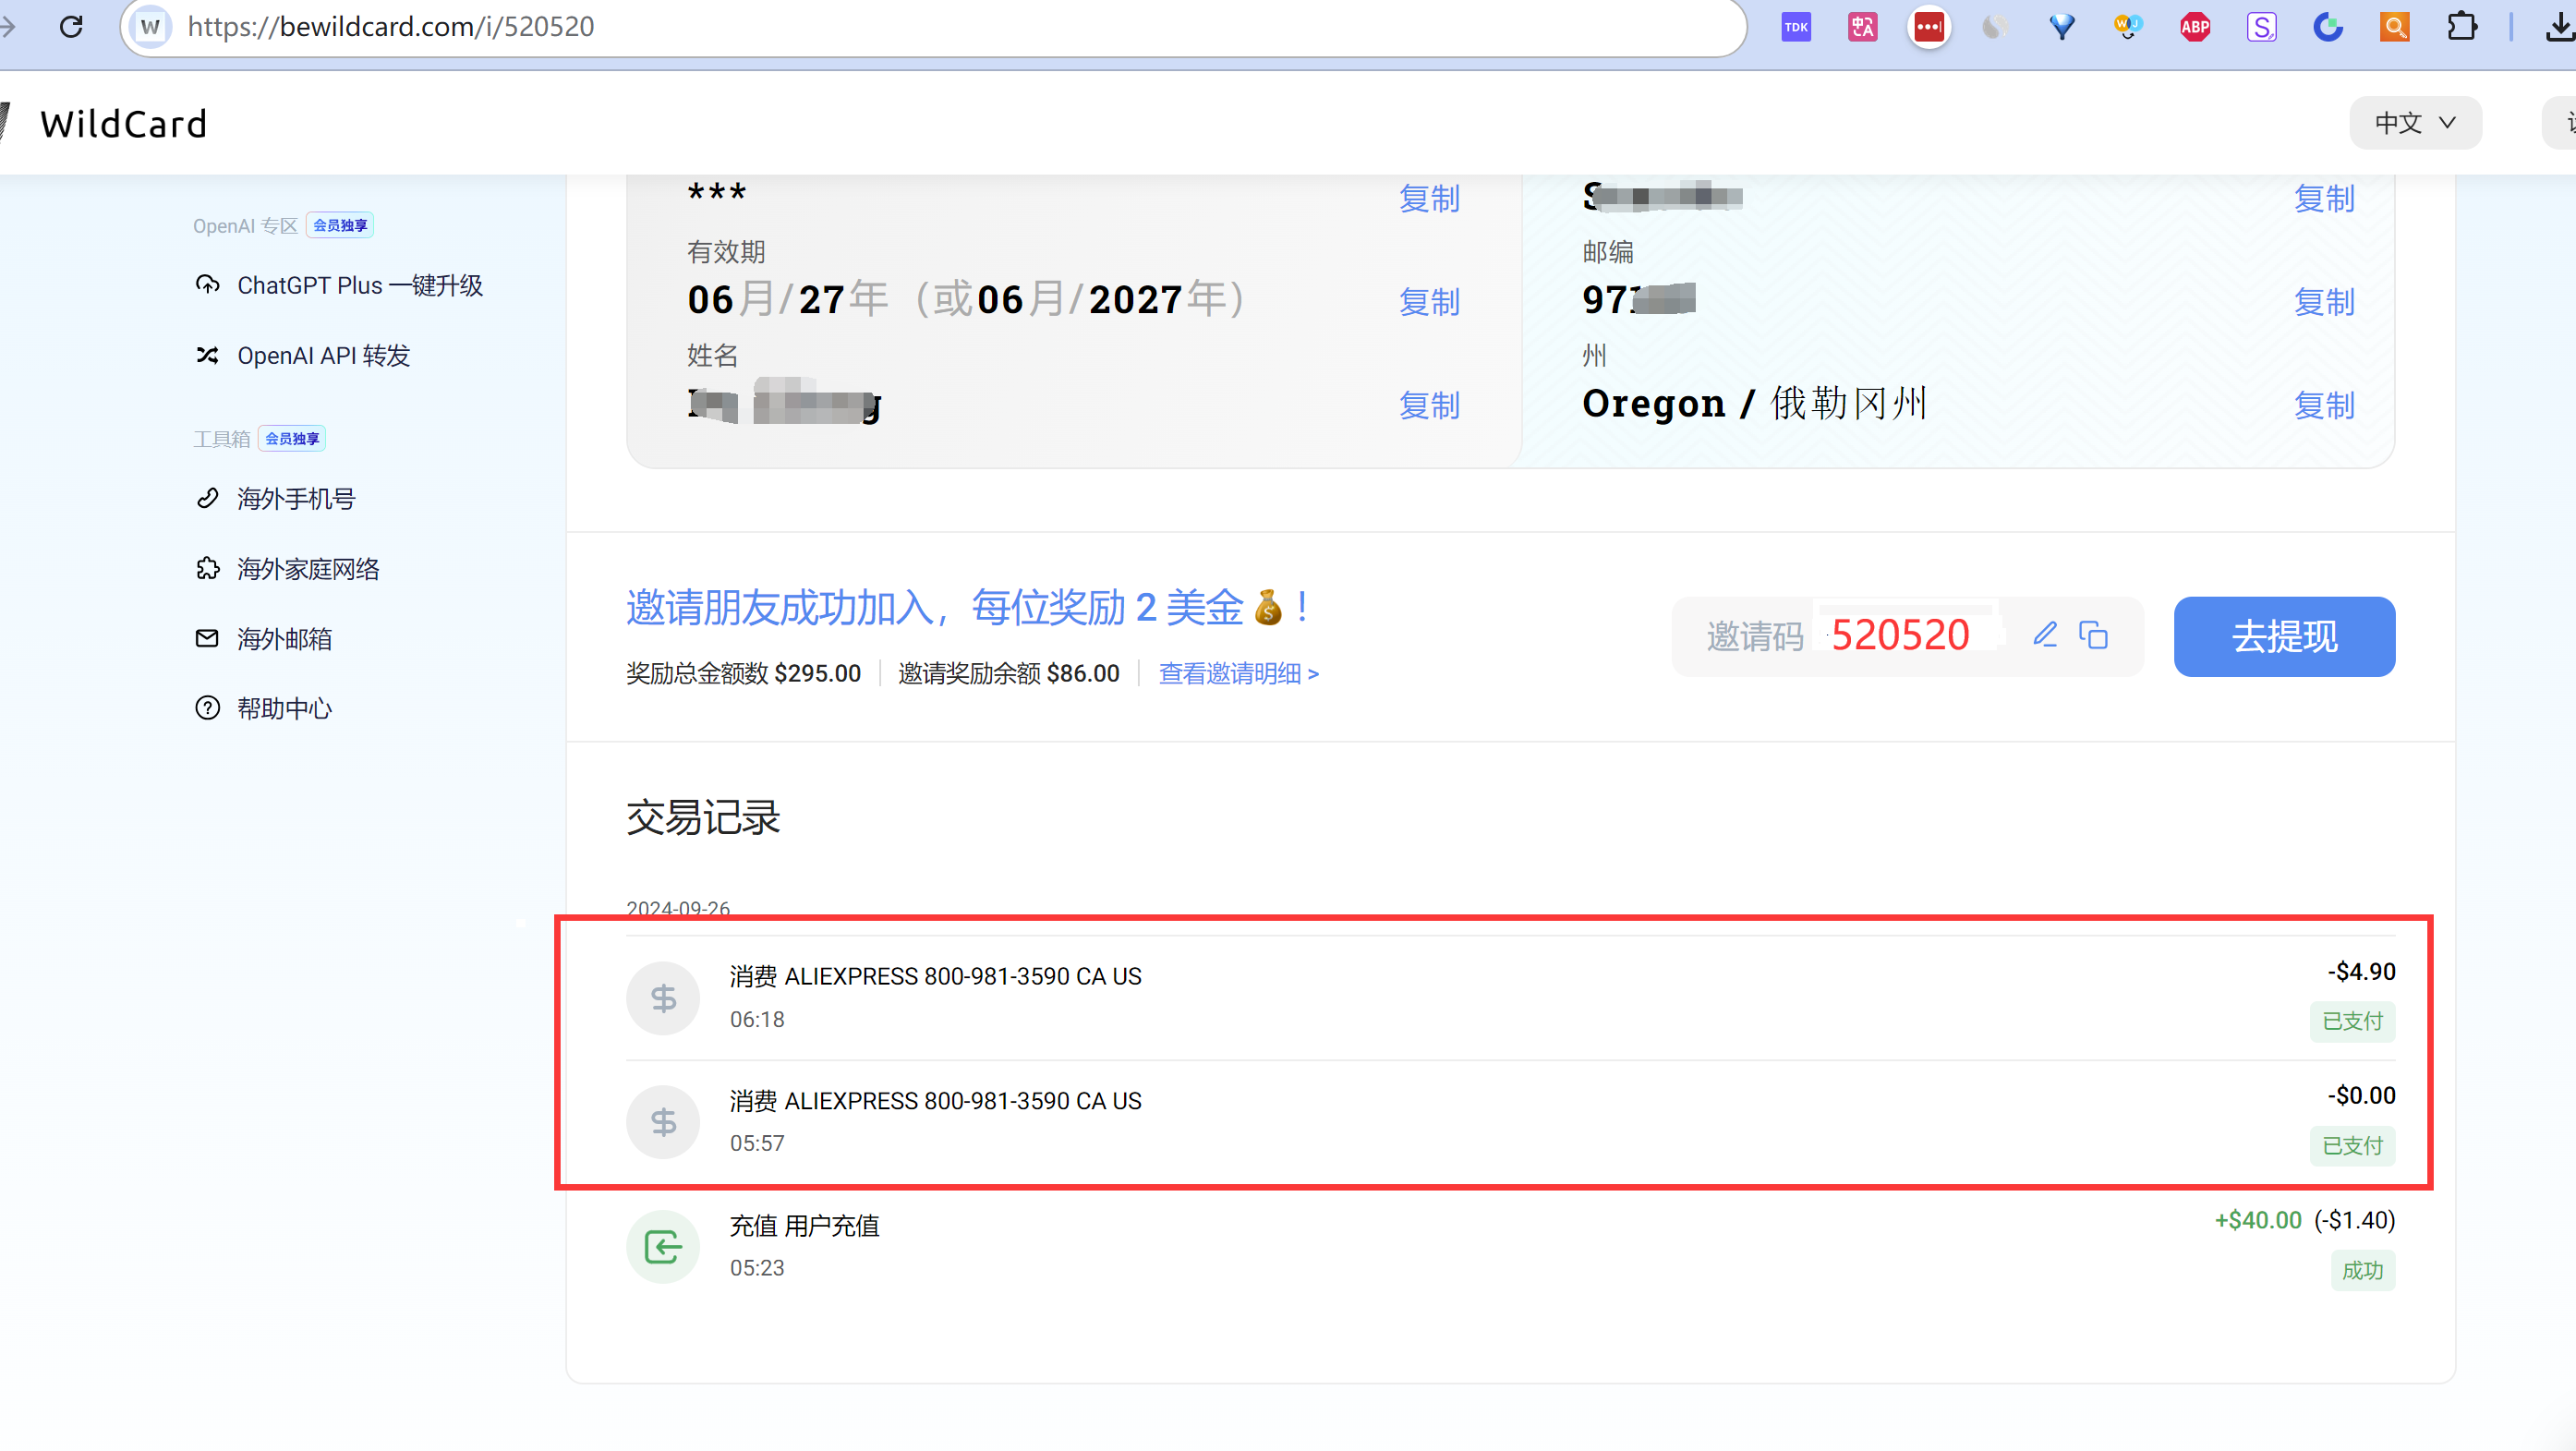
Task: Click dollar icon of 06:18 transaction
Action: (x=663, y=998)
